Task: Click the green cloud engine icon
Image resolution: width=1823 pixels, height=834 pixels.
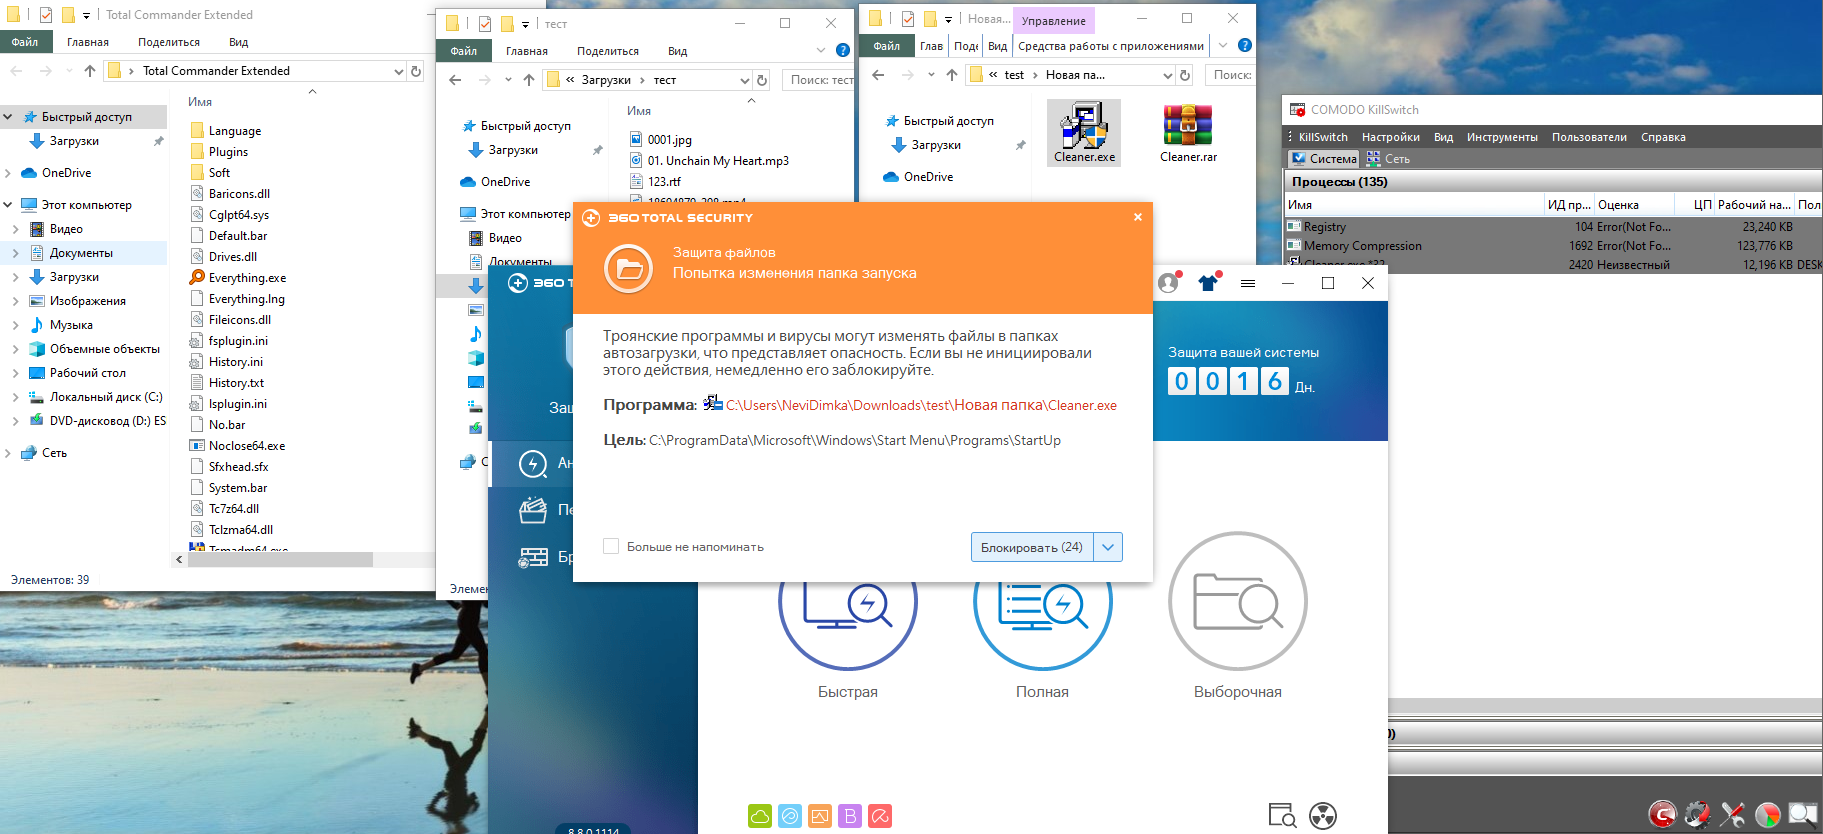Action: click(760, 816)
